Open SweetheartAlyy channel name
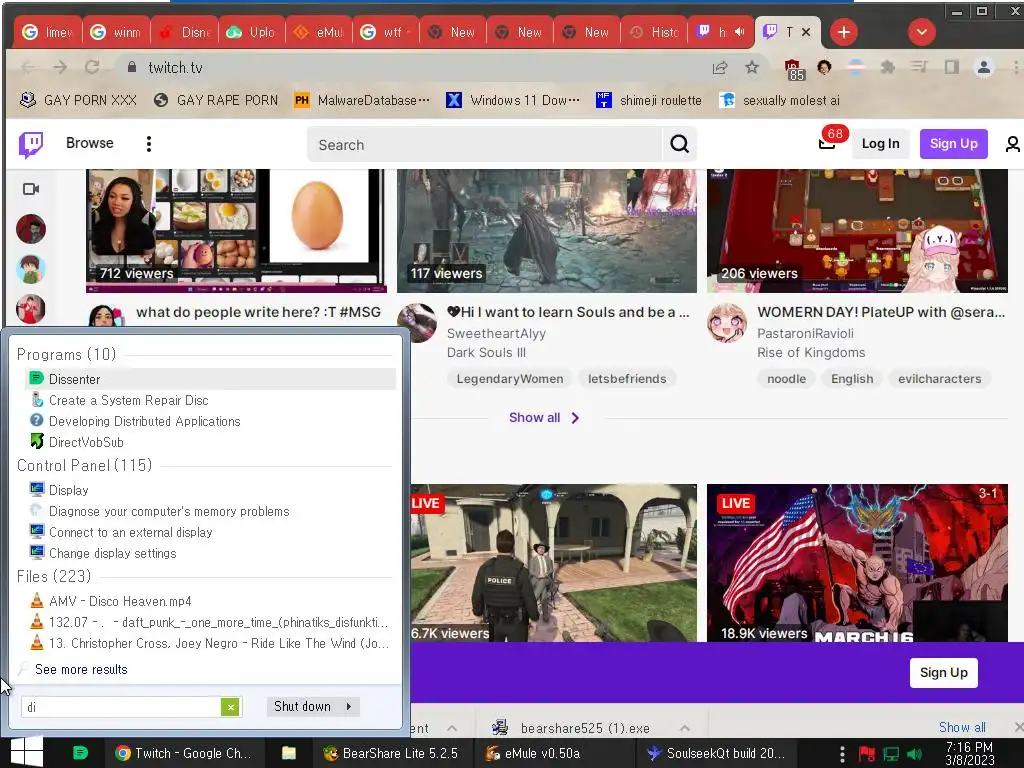 pos(496,333)
